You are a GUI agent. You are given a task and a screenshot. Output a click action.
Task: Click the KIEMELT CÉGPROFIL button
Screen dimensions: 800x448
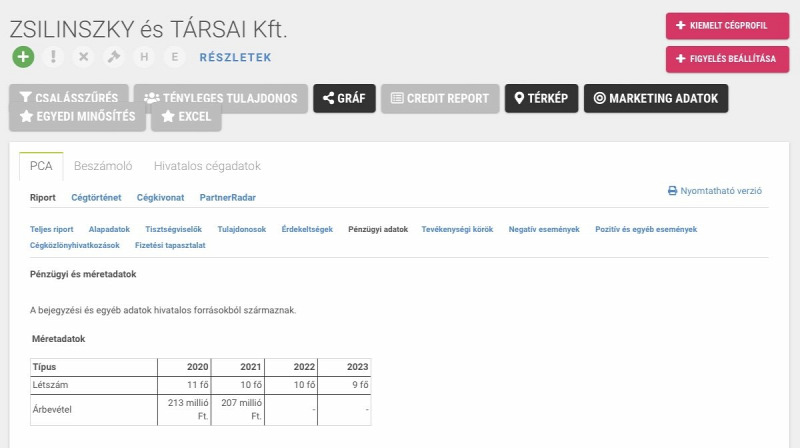(727, 26)
